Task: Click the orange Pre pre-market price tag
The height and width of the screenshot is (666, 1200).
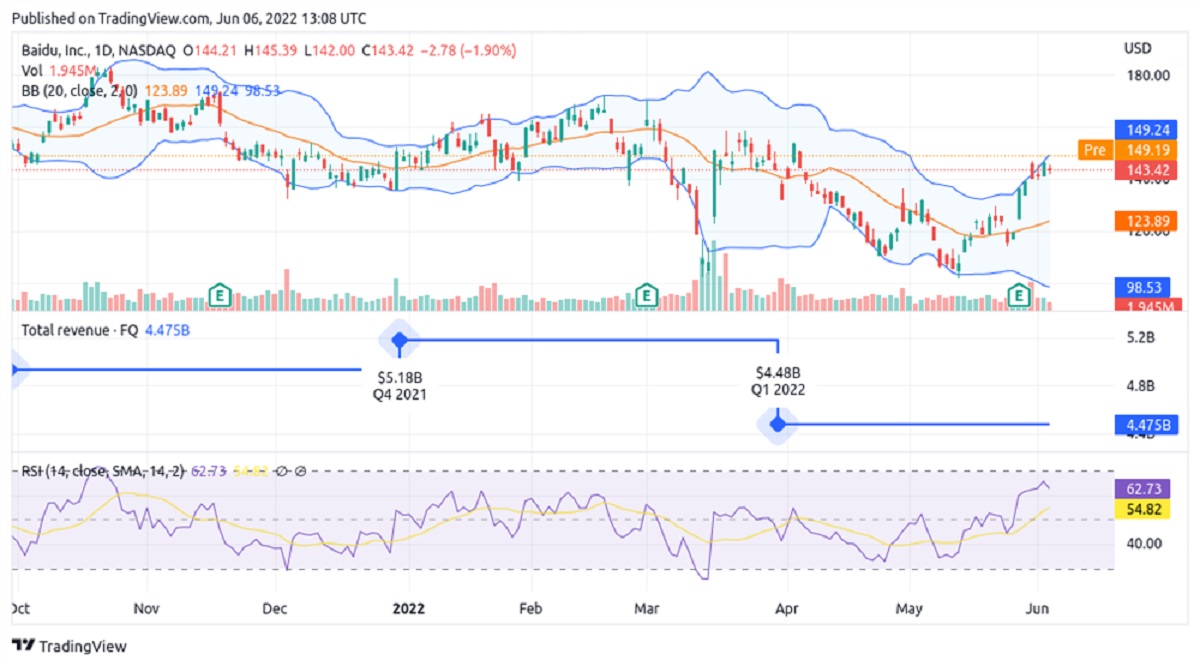Action: click(1094, 150)
